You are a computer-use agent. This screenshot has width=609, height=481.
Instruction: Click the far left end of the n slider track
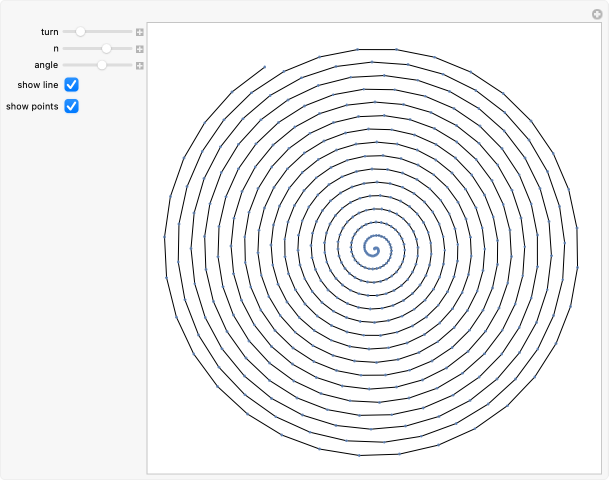click(x=64, y=48)
